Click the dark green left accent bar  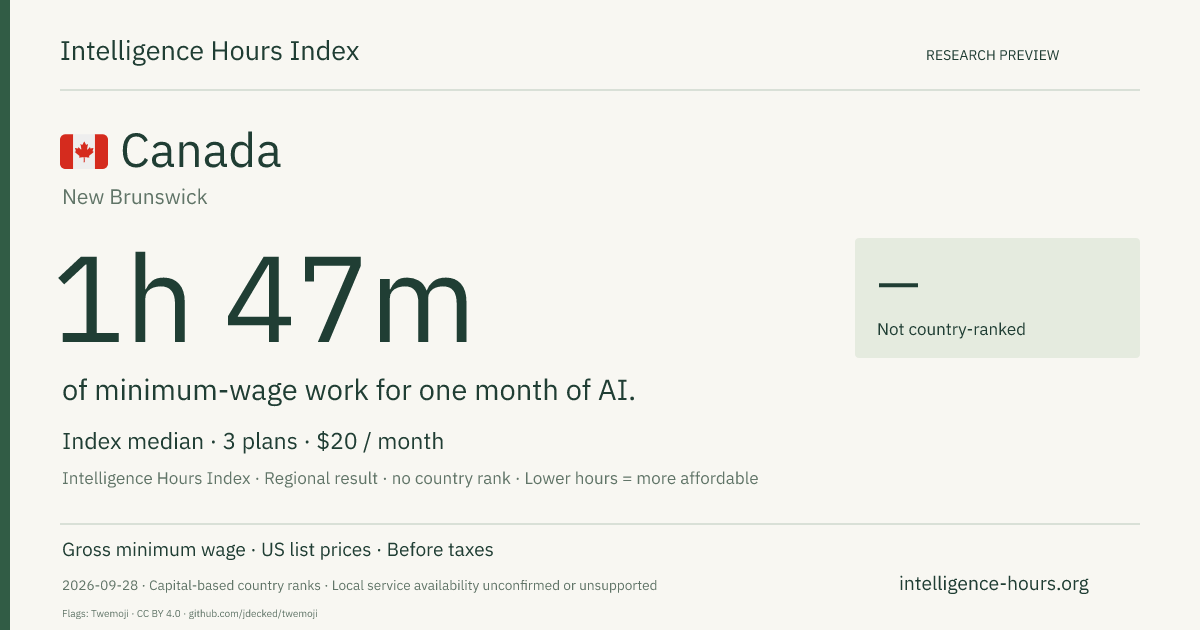pyautogui.click(x=5, y=315)
